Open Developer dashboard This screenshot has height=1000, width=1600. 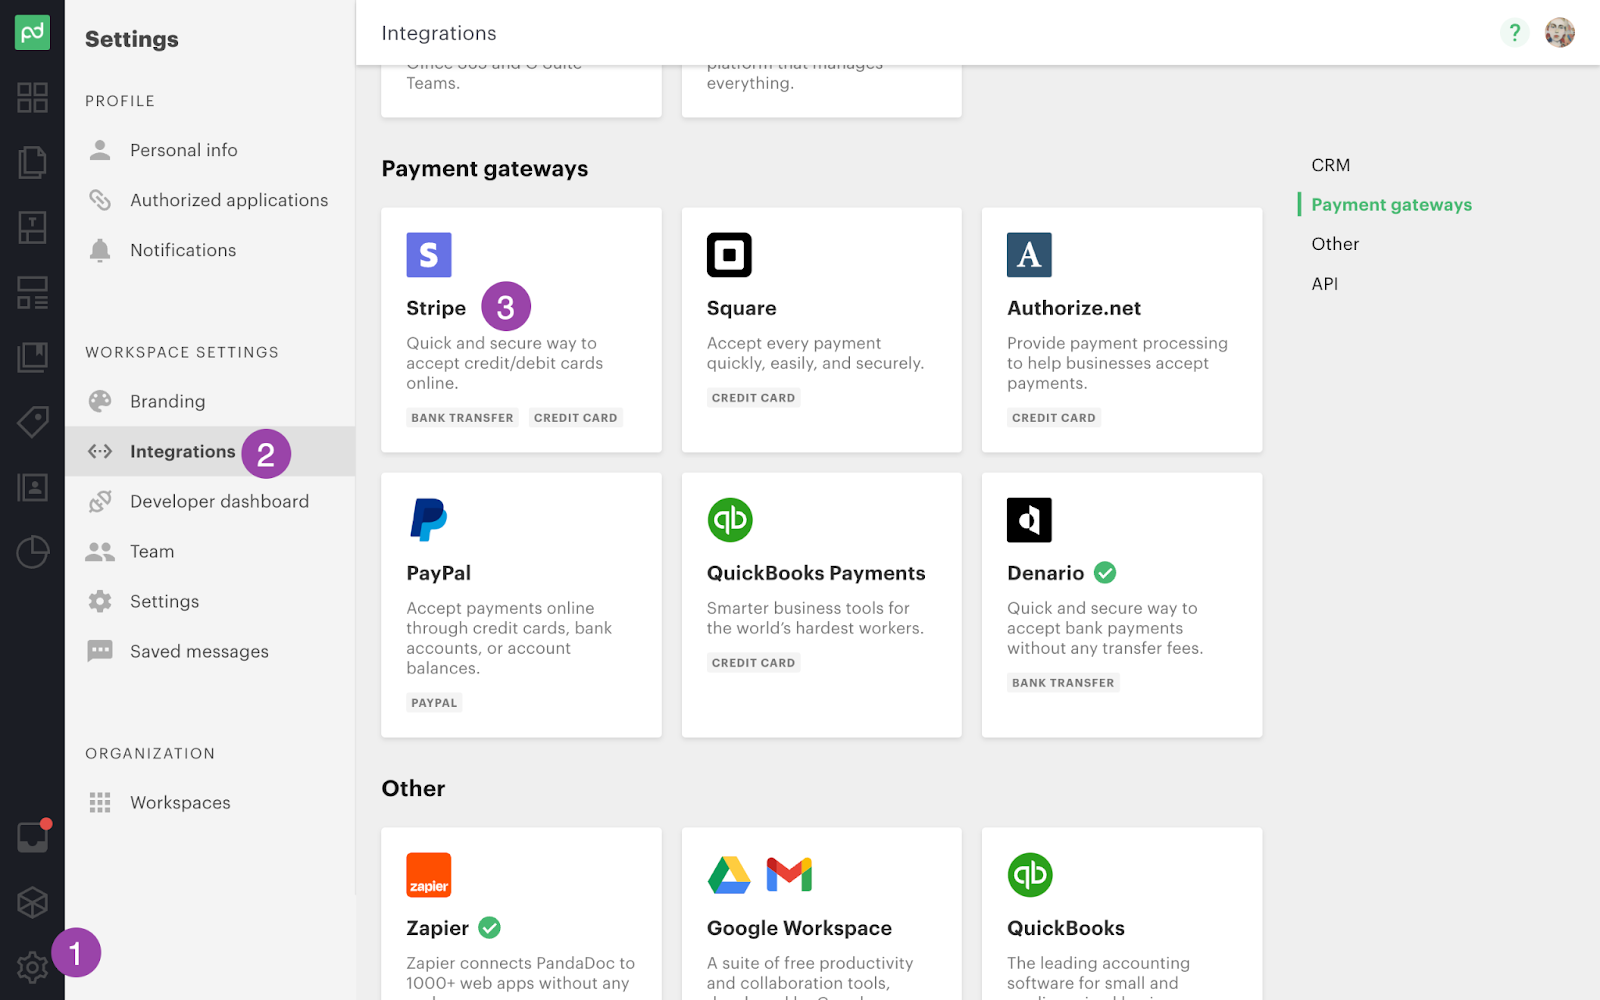210,501
